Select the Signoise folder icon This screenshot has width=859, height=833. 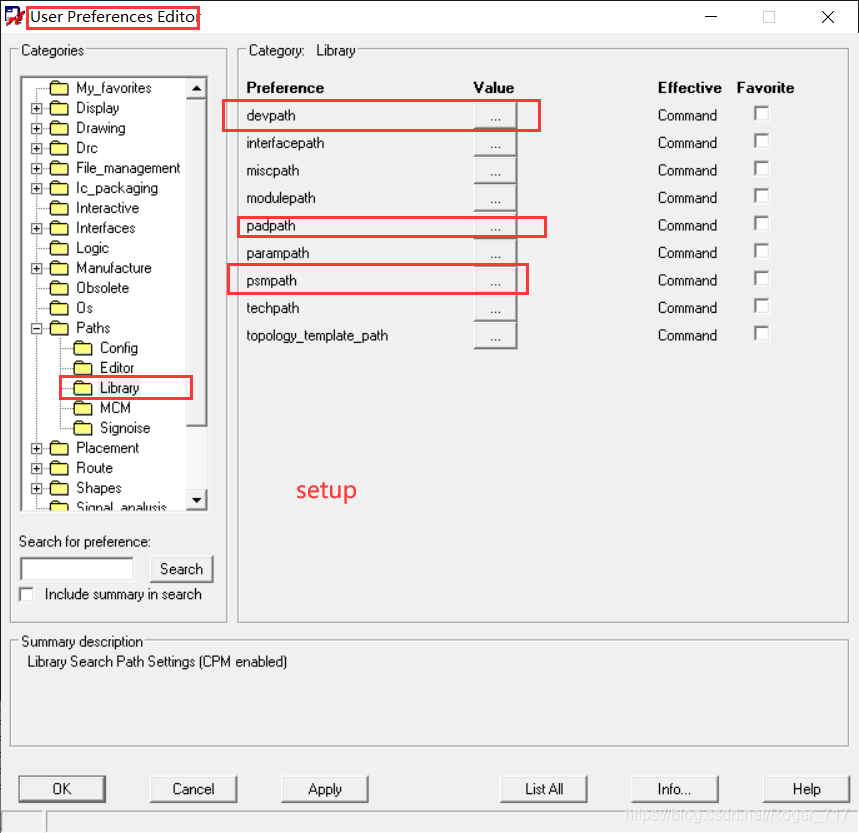83,428
